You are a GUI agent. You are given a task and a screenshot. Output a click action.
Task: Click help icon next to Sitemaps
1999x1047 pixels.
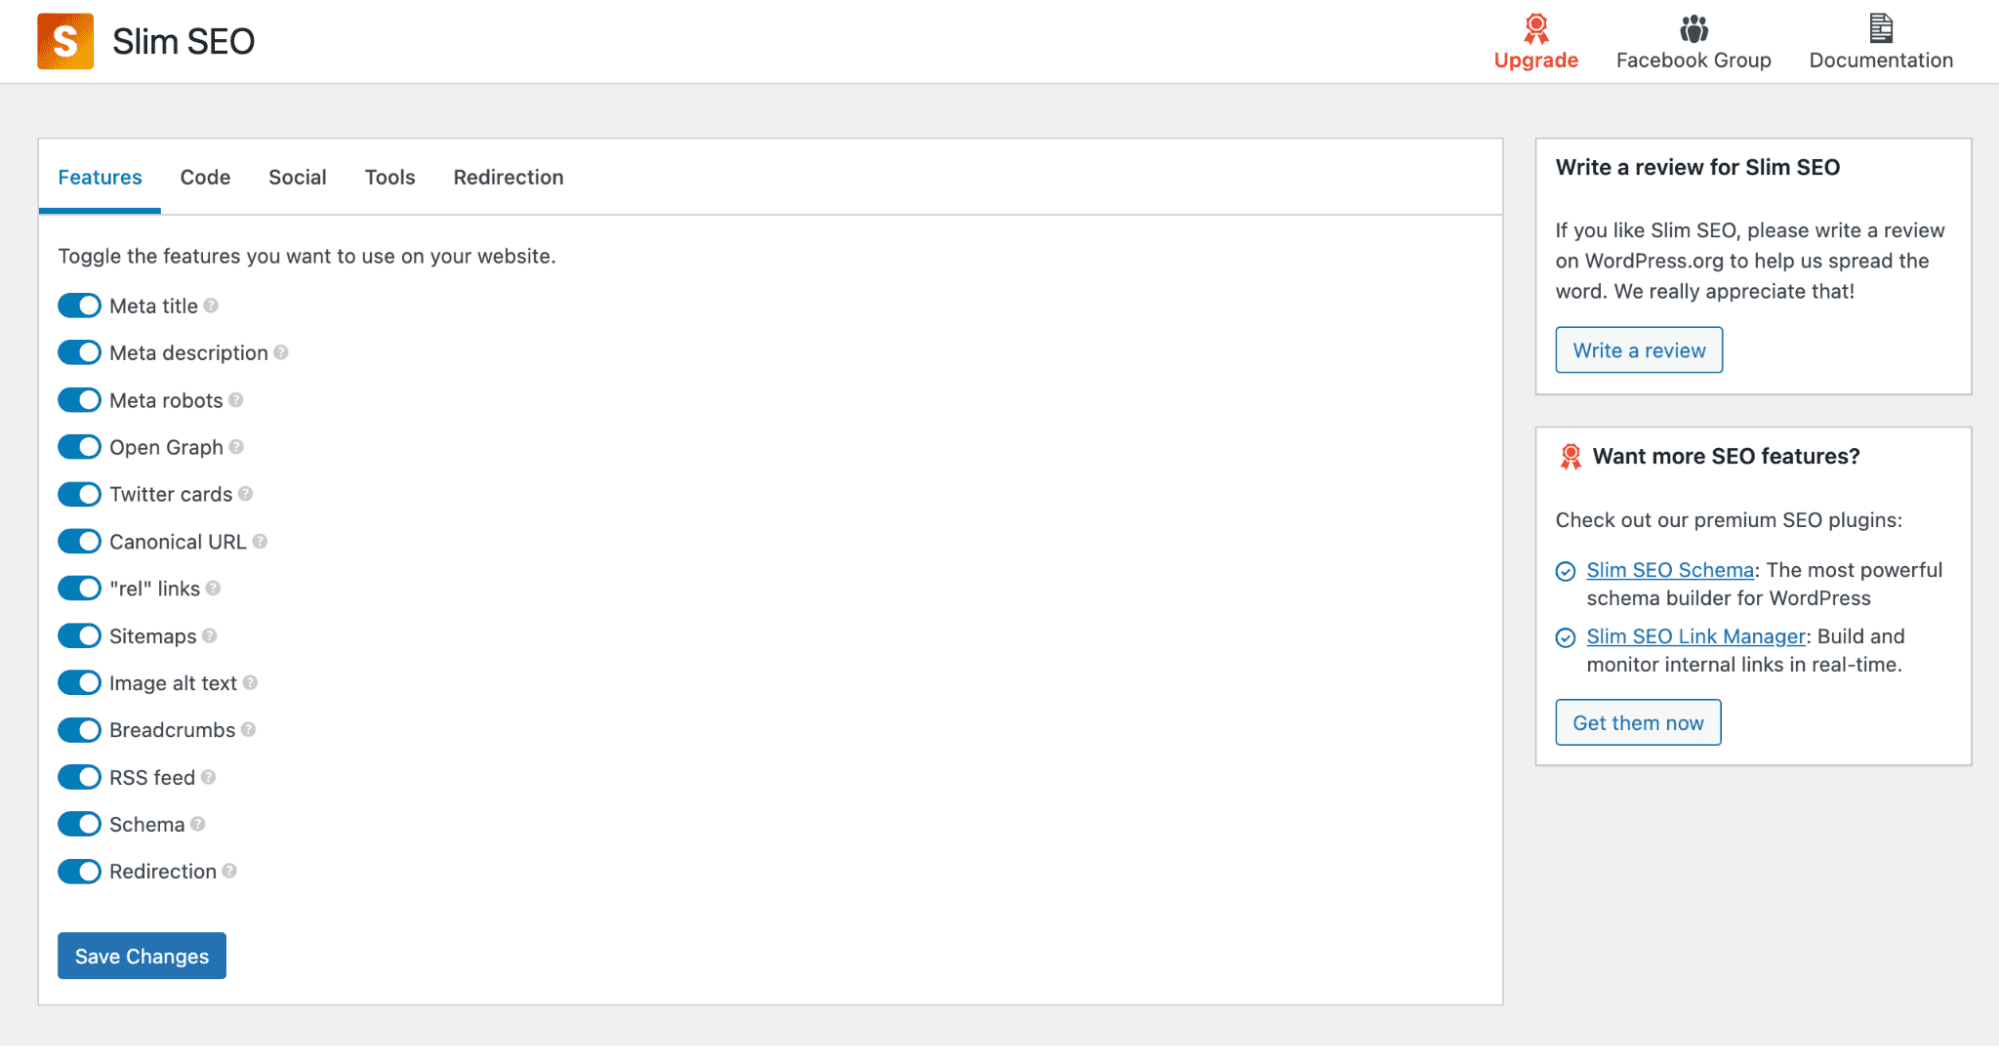[x=210, y=636]
